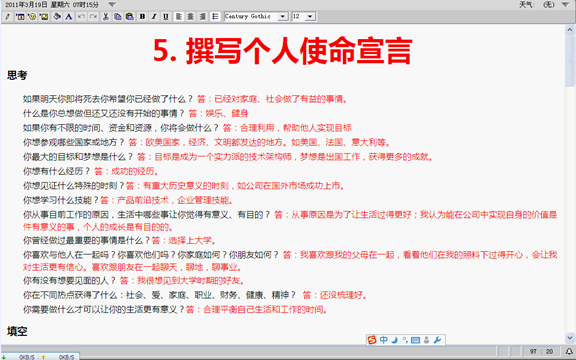Click the redo arrow icon
576x360 pixels.
pyautogui.click(x=93, y=17)
